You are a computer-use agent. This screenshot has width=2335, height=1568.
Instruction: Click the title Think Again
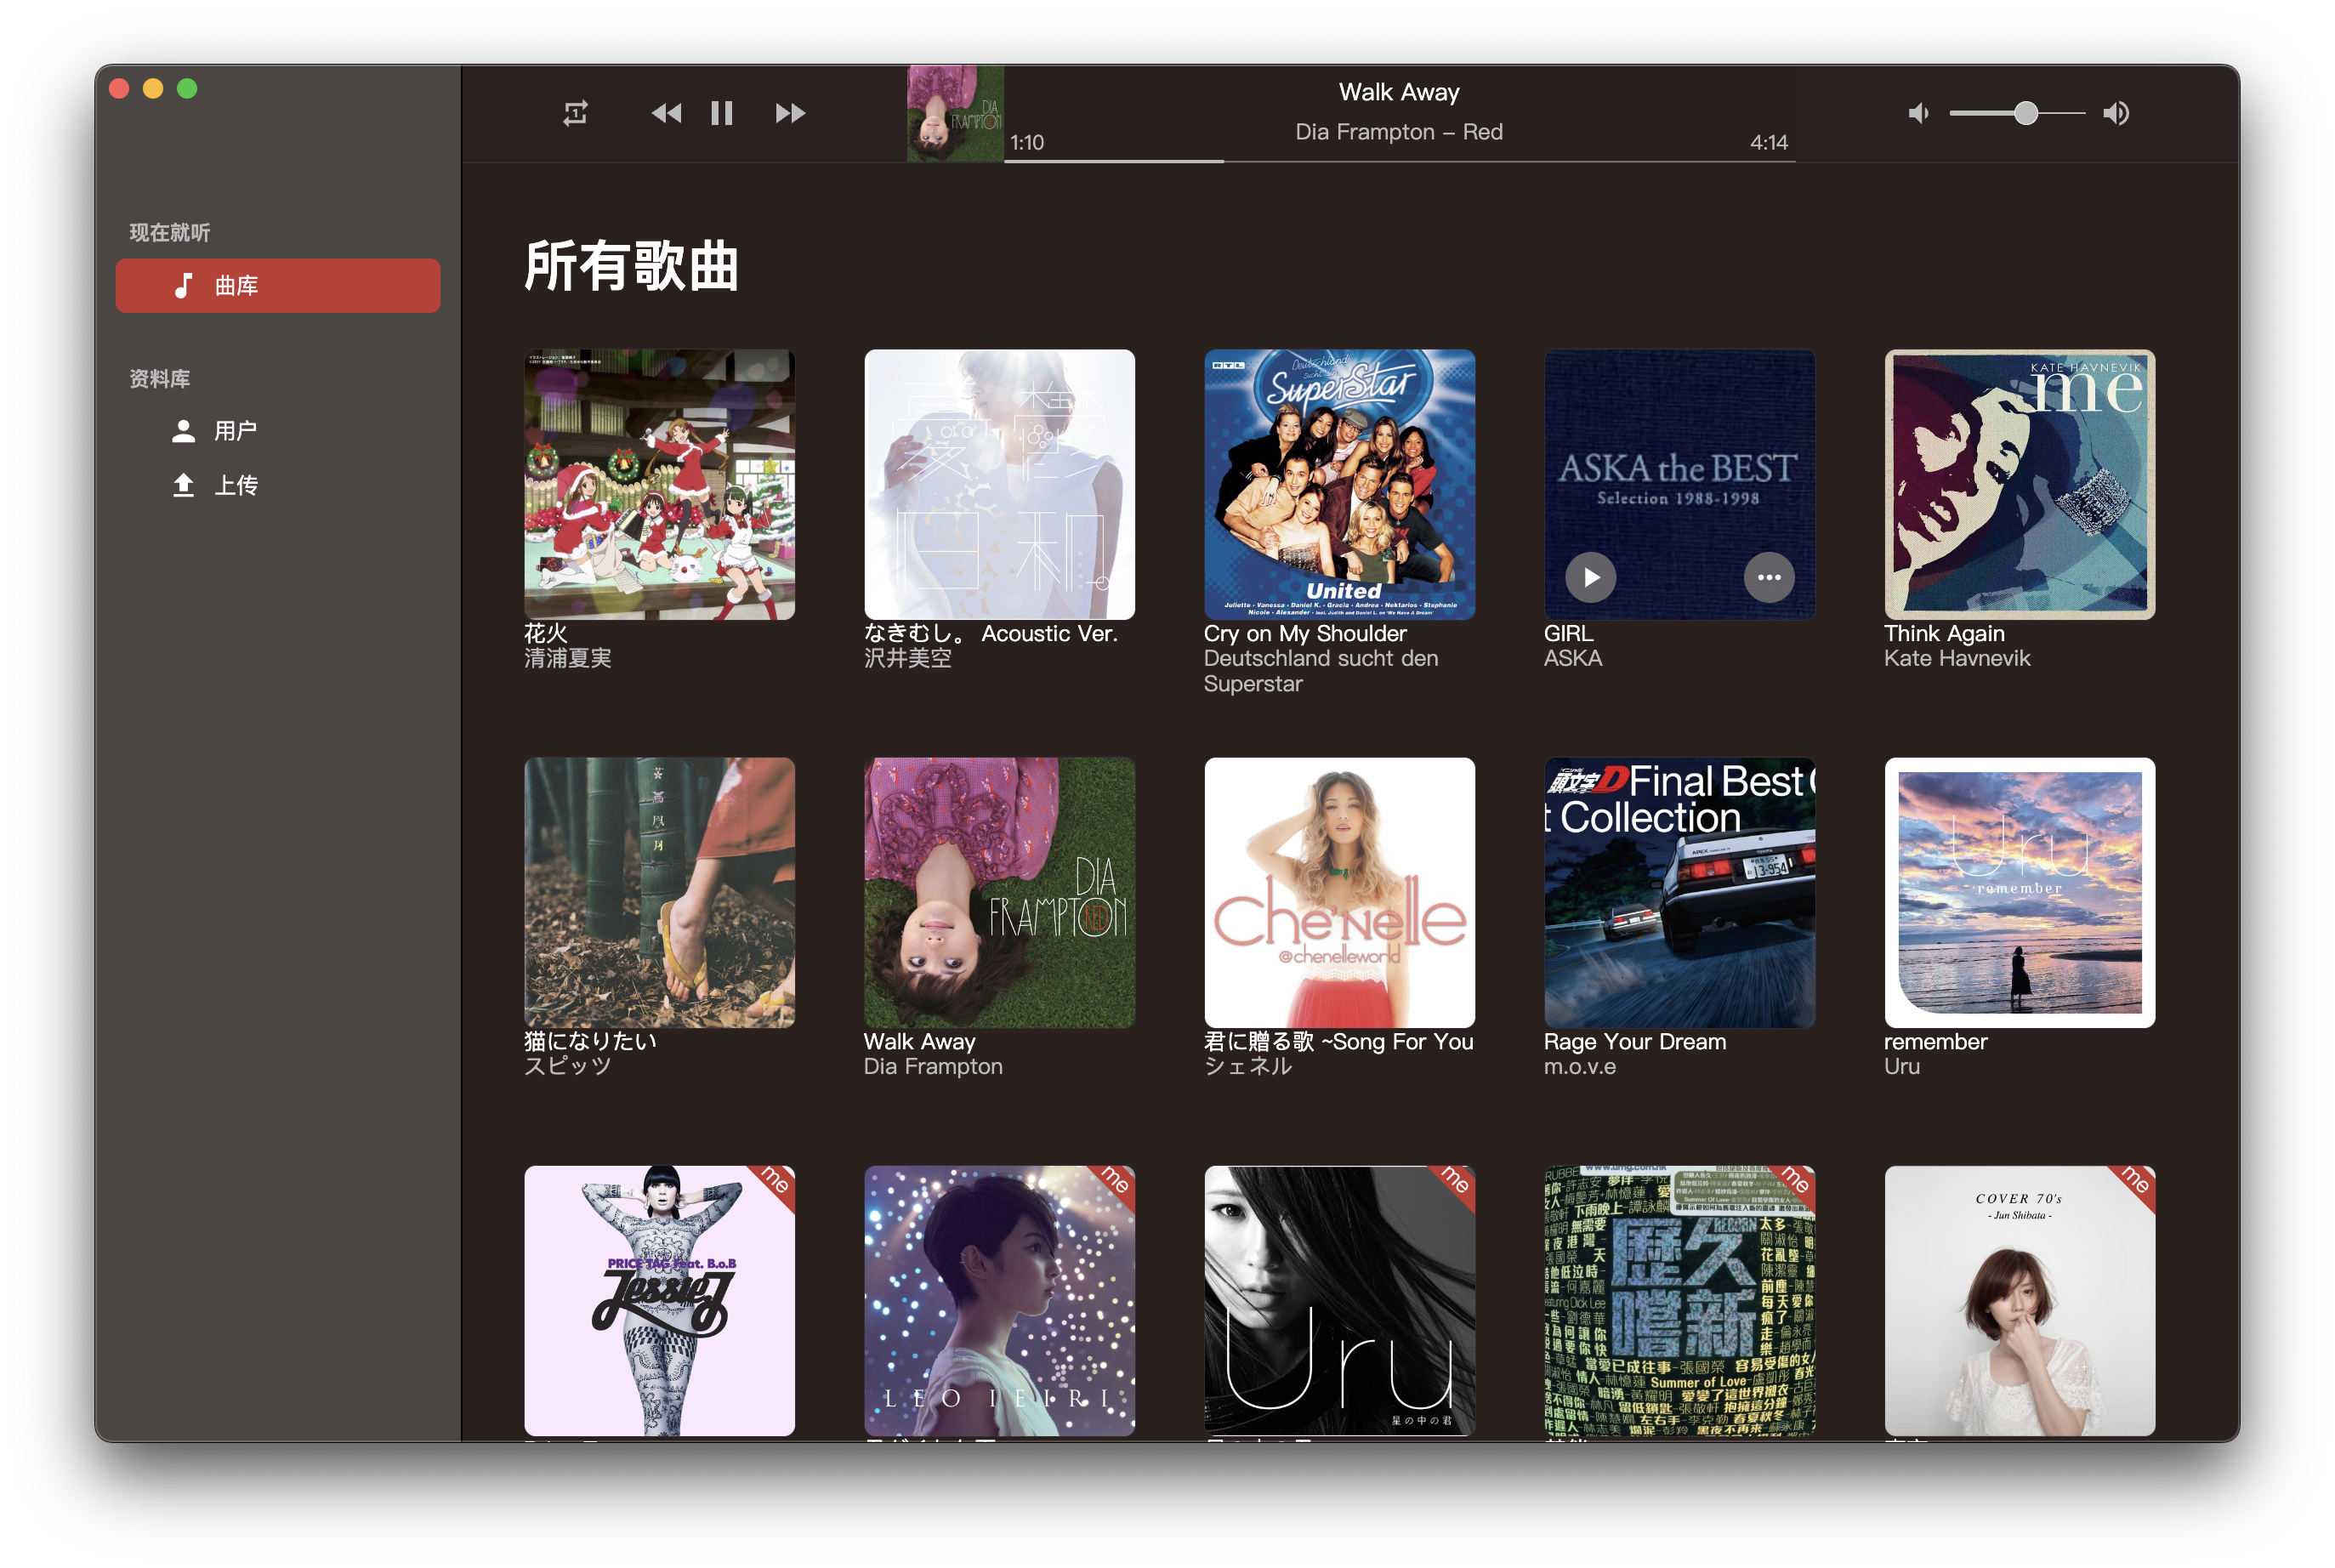click(1944, 633)
